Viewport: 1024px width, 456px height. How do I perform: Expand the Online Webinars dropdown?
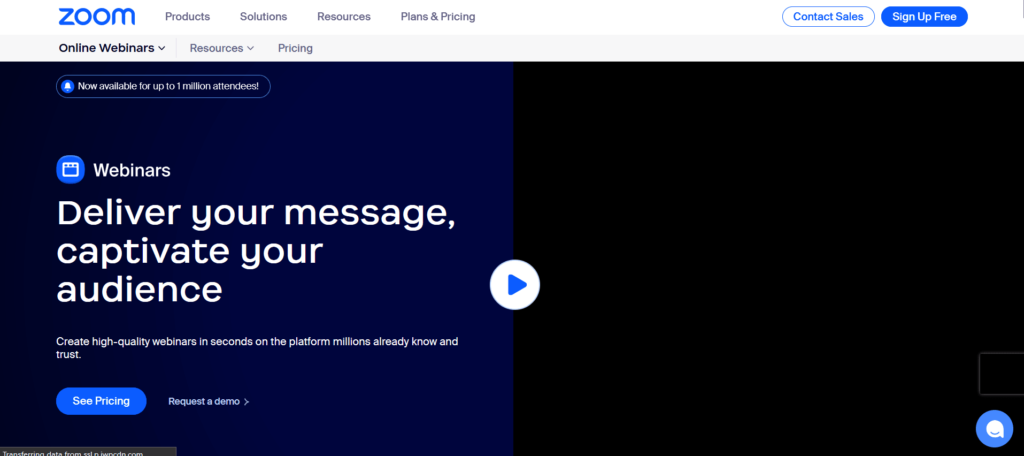pos(112,48)
